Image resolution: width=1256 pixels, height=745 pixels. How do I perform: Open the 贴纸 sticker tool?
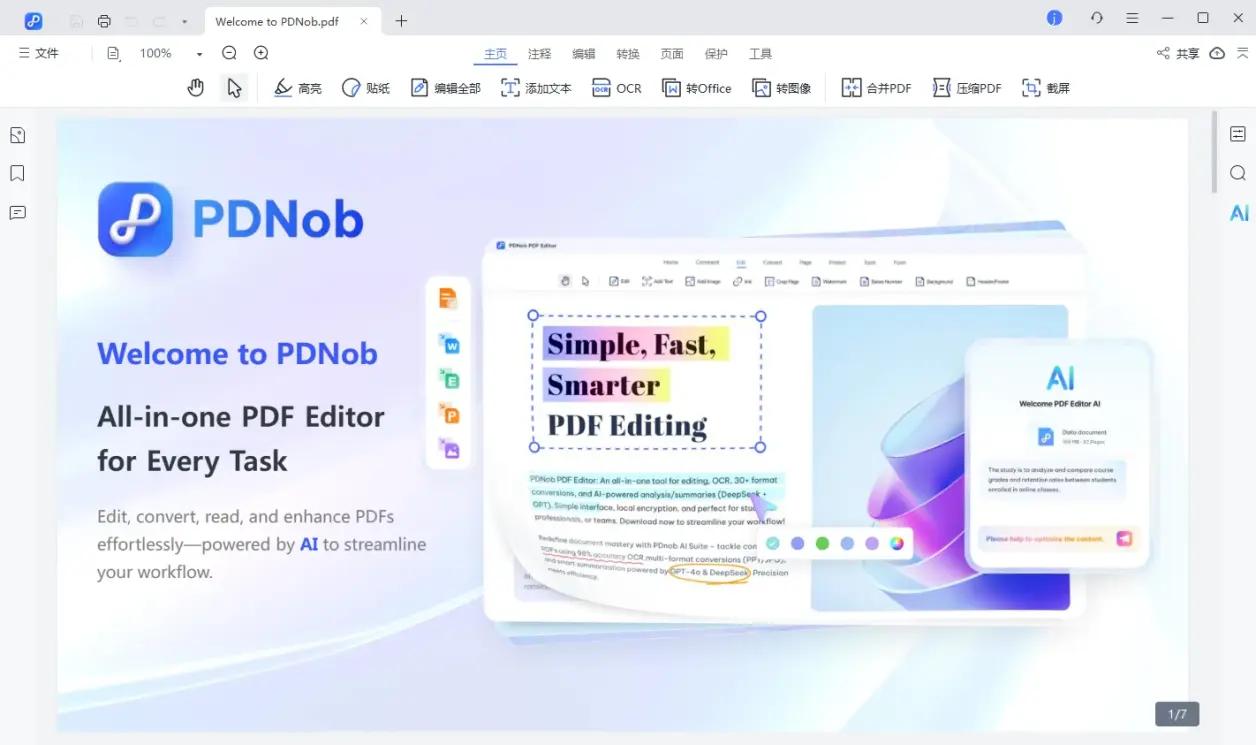coord(366,88)
